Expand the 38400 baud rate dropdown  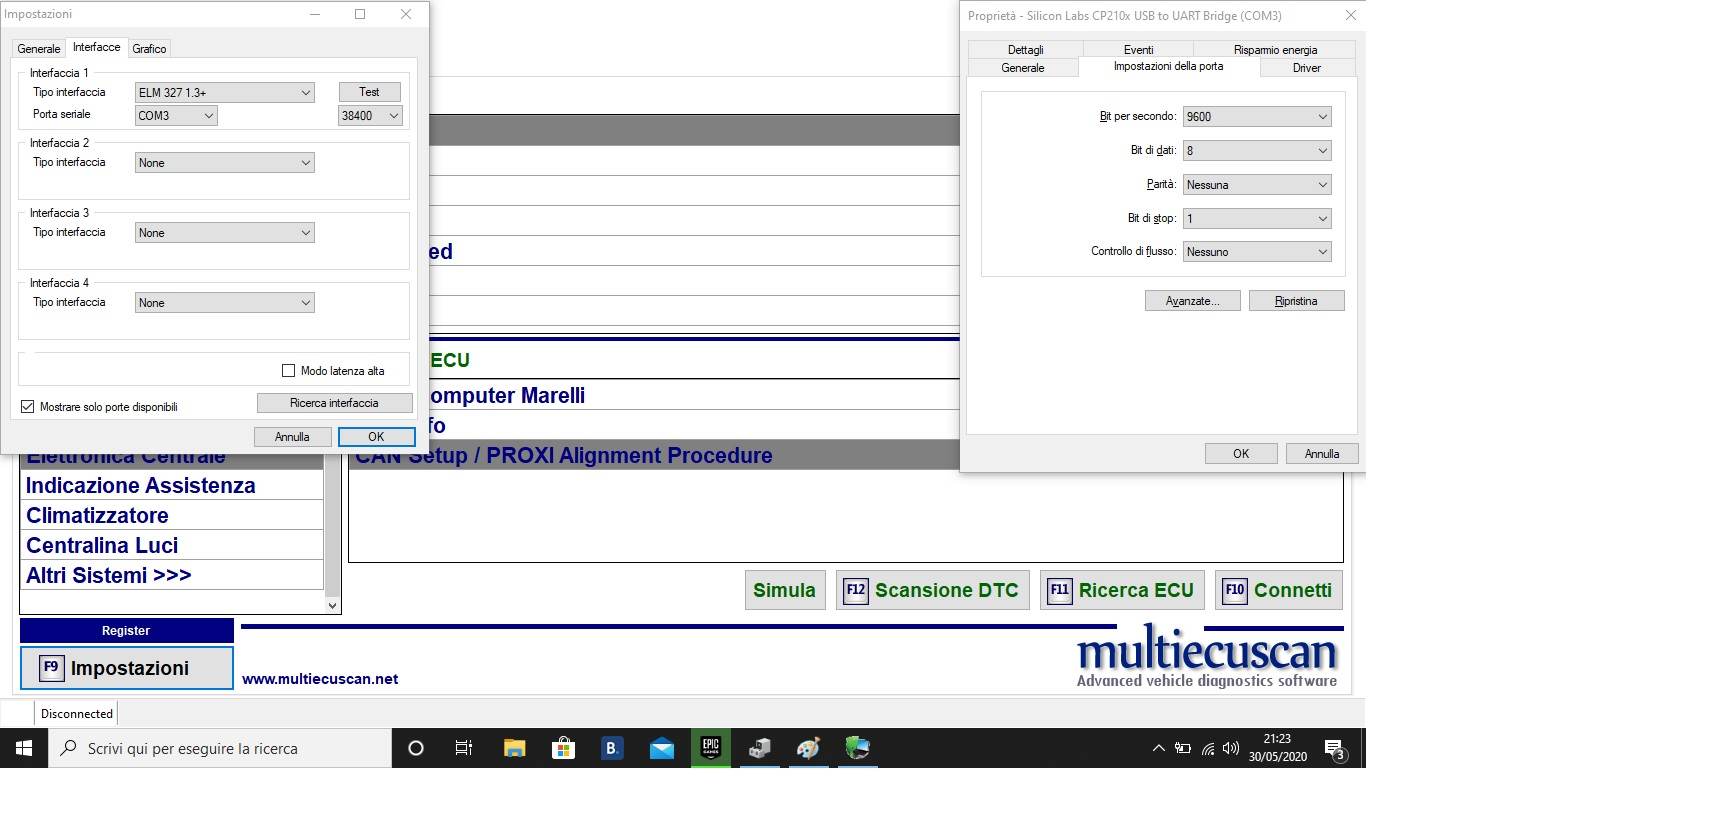tap(370, 115)
